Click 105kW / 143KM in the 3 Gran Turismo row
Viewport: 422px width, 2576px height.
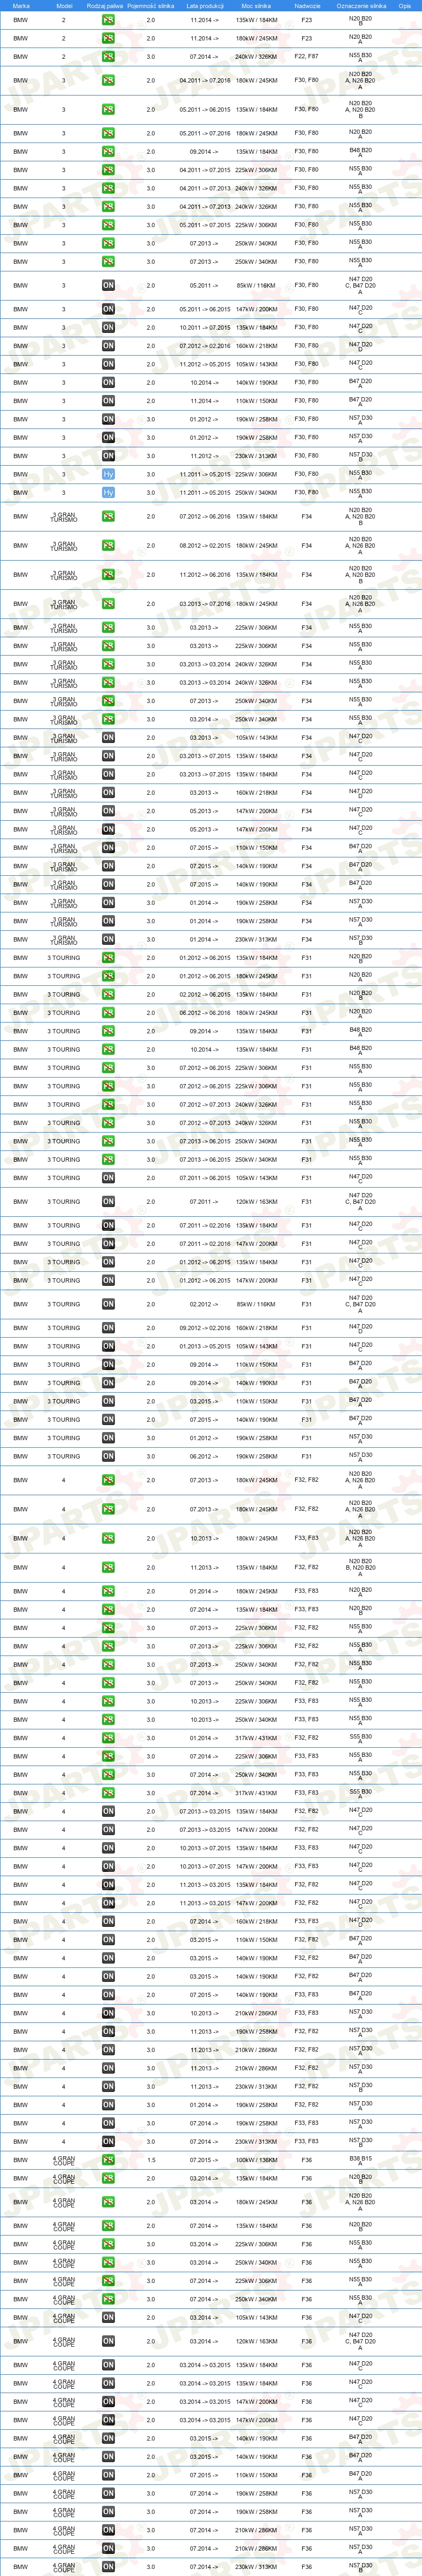tap(256, 738)
